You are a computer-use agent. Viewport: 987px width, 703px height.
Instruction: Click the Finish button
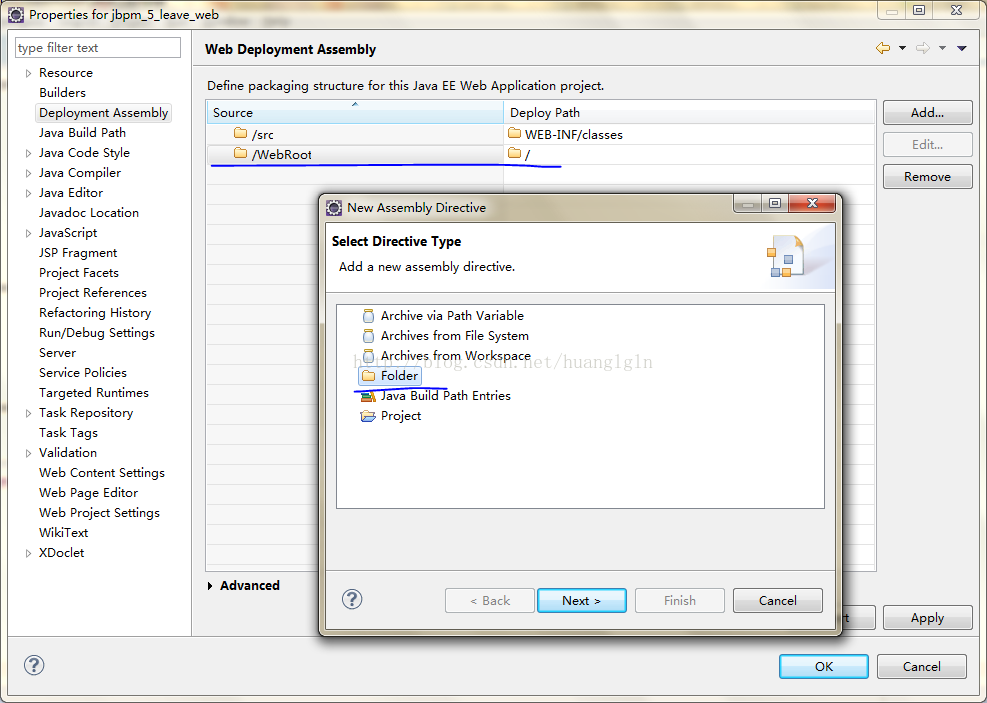click(680, 600)
